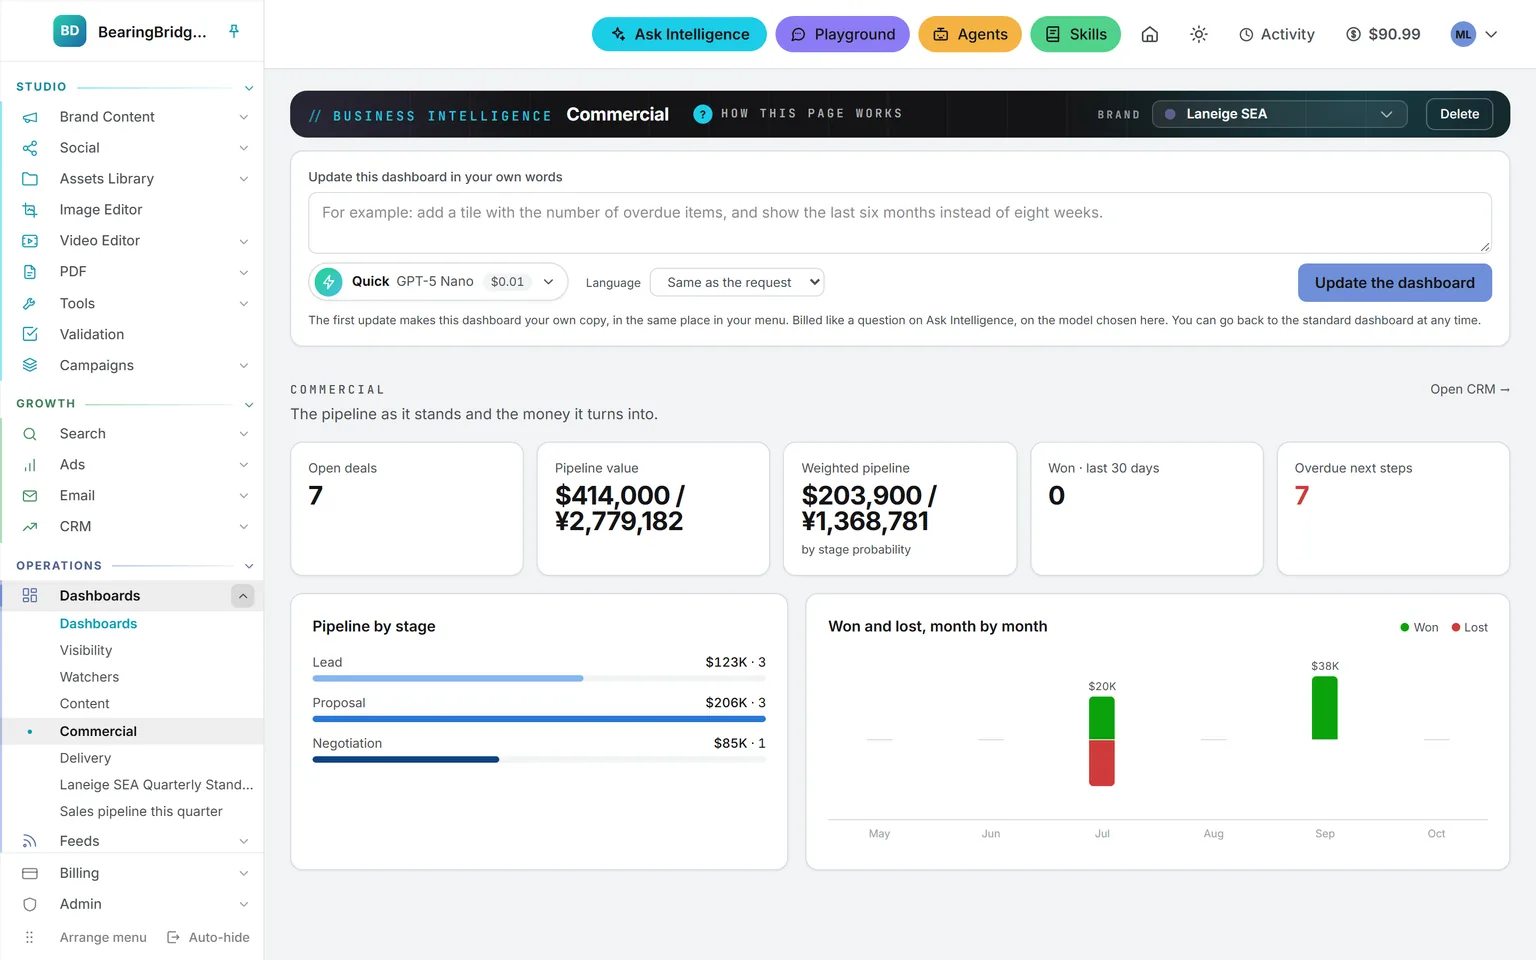The image size is (1536, 960).
Task: Click the Validation checkmark icon
Action: click(x=30, y=334)
